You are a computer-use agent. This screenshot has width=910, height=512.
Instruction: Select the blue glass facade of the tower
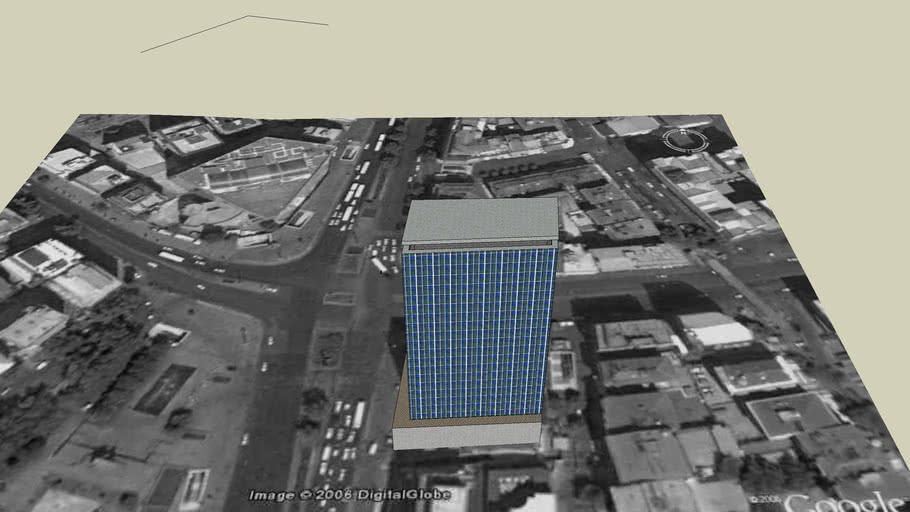[x=476, y=328]
